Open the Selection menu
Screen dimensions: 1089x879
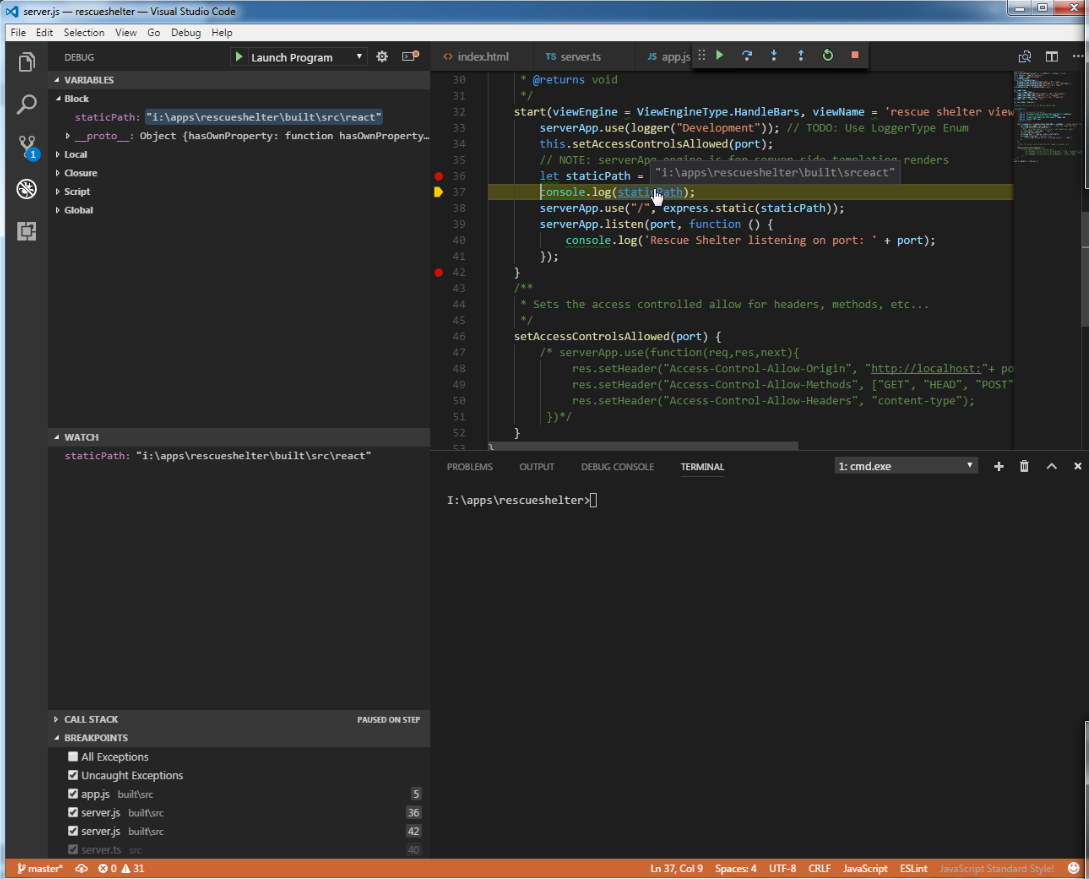84,33
